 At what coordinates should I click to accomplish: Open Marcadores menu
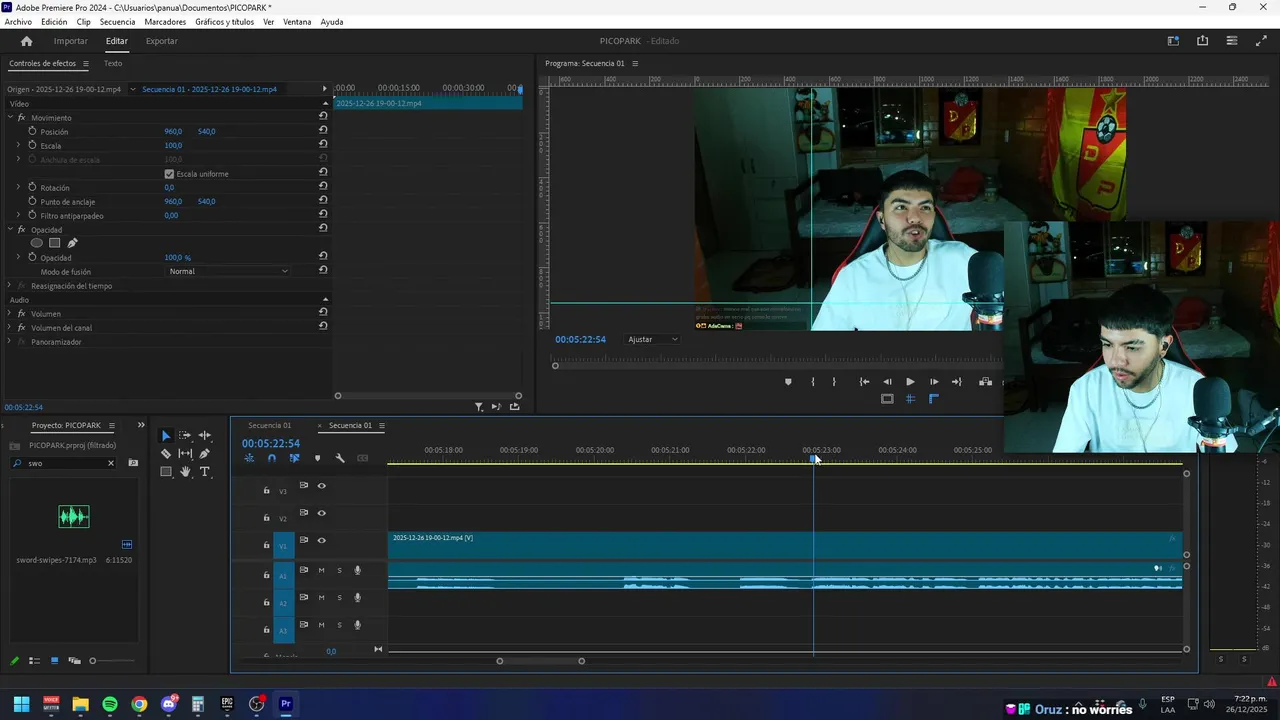(165, 22)
